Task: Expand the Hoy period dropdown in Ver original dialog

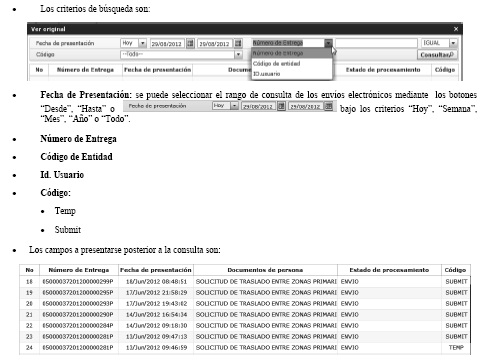Action: coord(143,43)
